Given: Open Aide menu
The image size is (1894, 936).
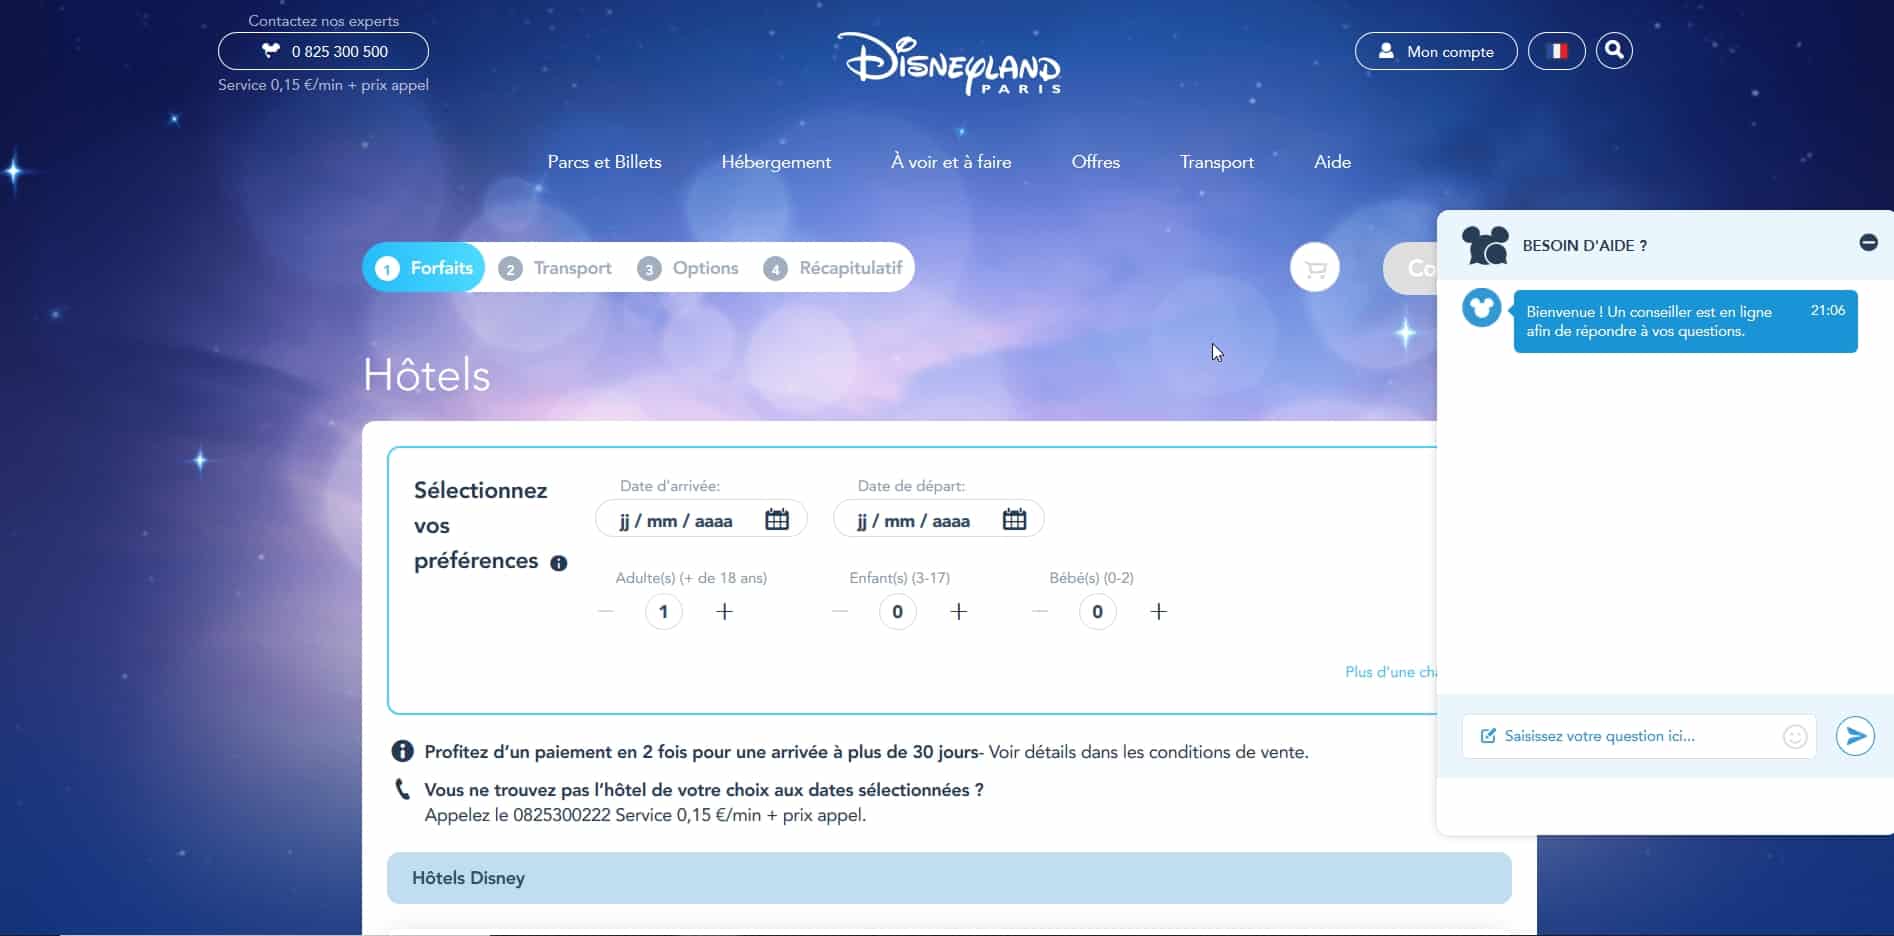Looking at the screenshot, I should coord(1332,162).
